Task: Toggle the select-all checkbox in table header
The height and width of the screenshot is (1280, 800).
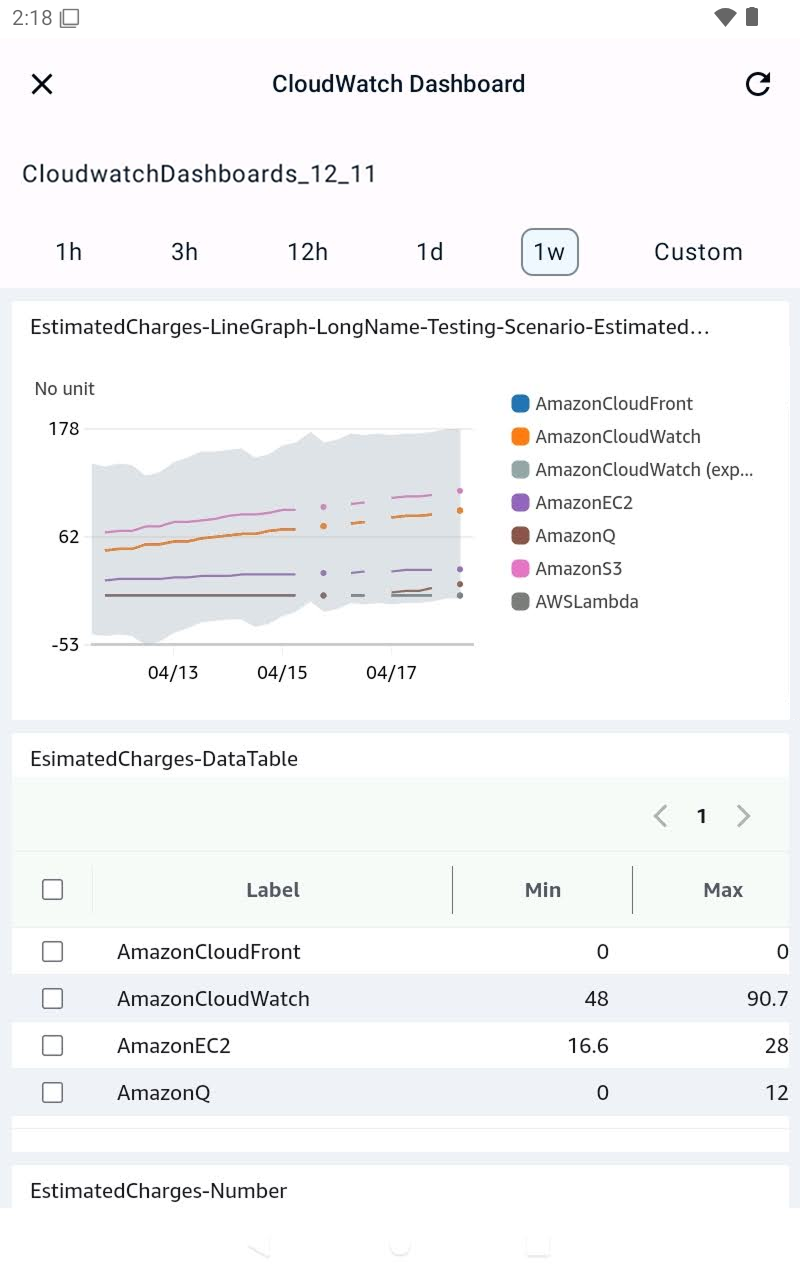Action: (53, 889)
